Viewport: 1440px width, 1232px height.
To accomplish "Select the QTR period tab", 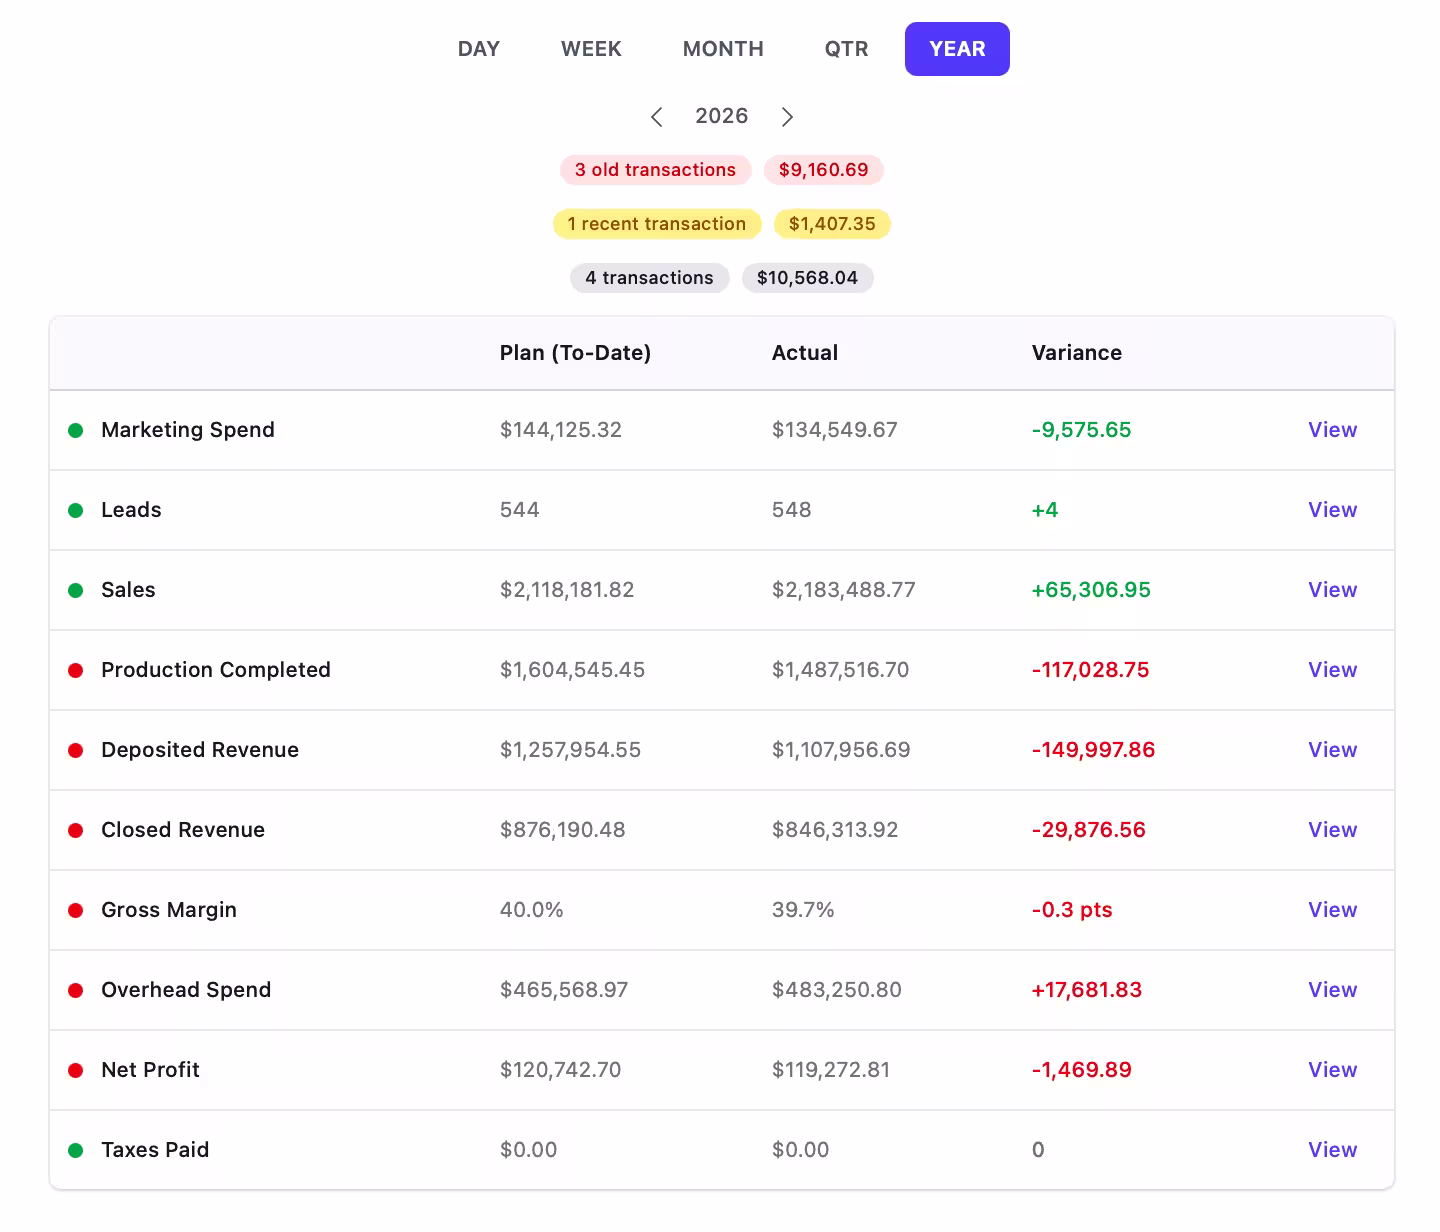I will coord(846,49).
